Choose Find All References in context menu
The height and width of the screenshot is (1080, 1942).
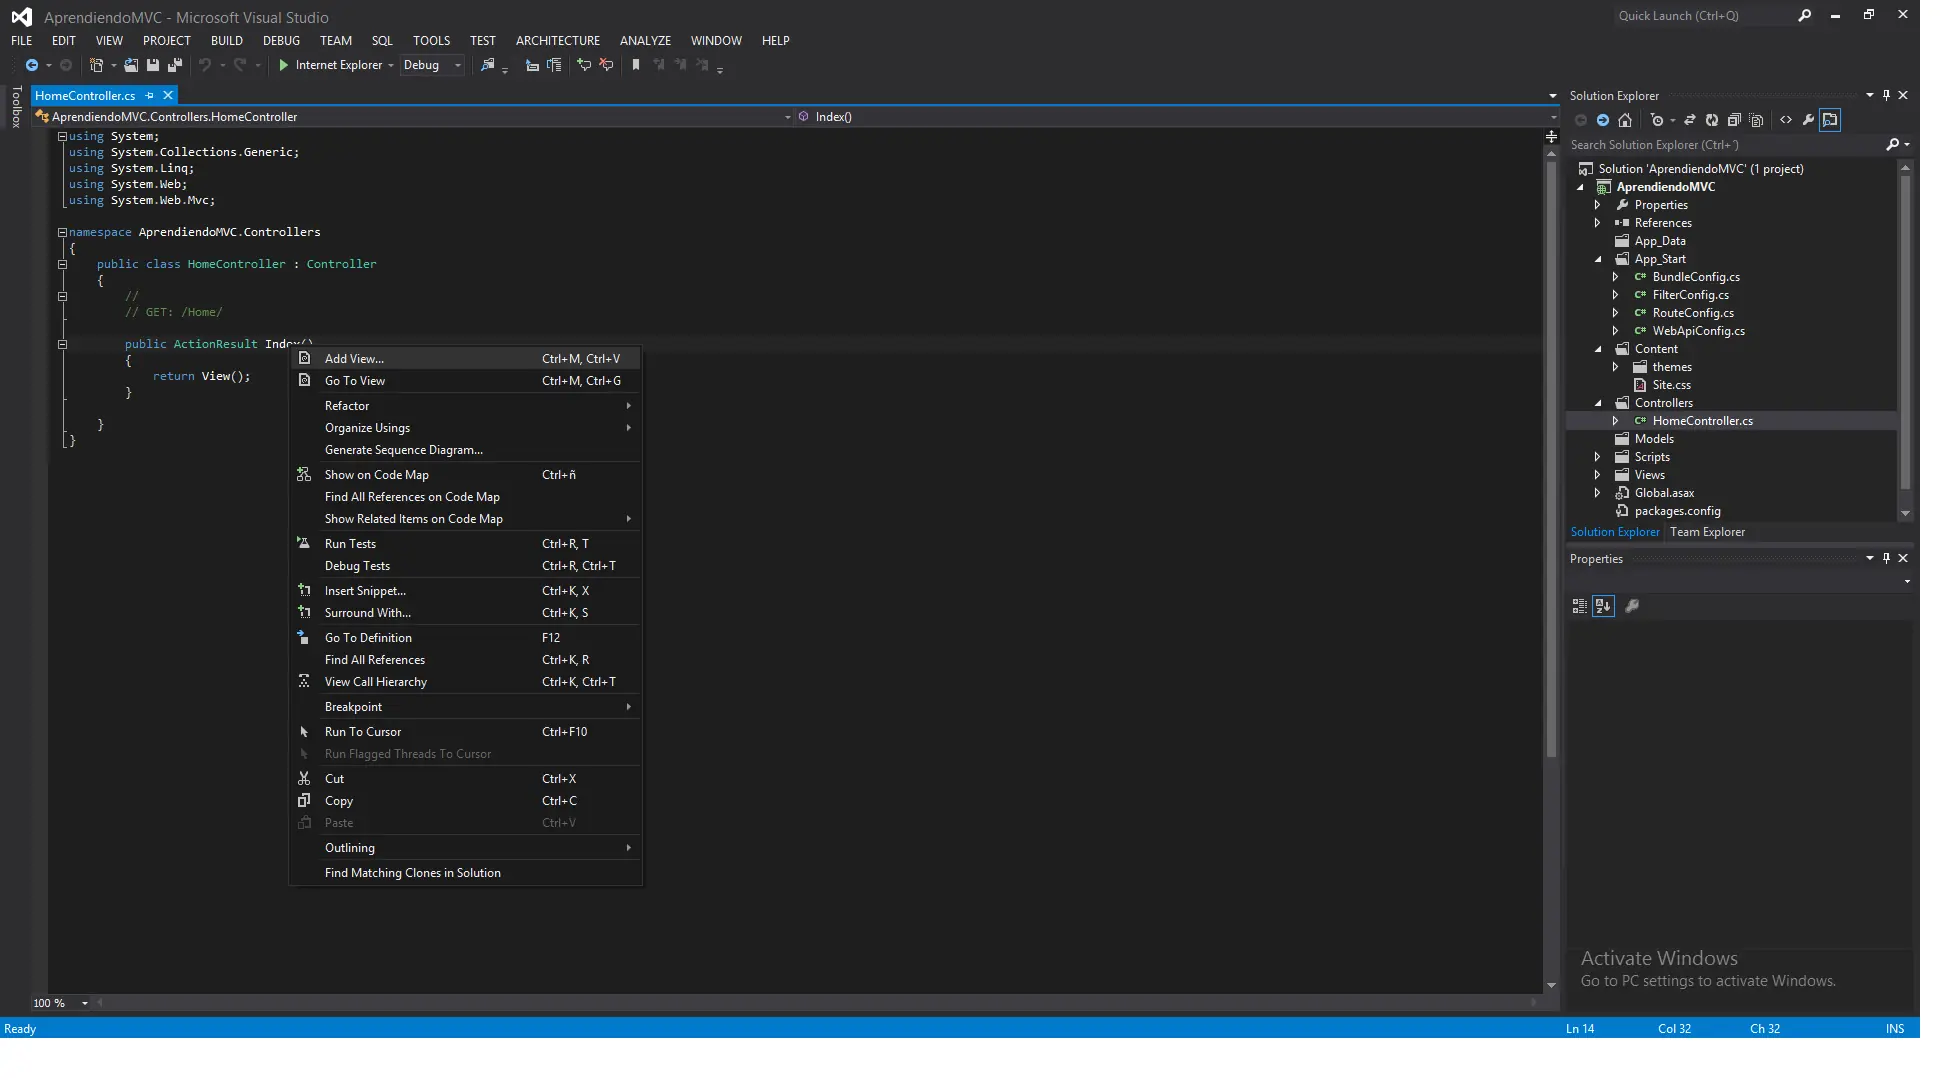465,660
